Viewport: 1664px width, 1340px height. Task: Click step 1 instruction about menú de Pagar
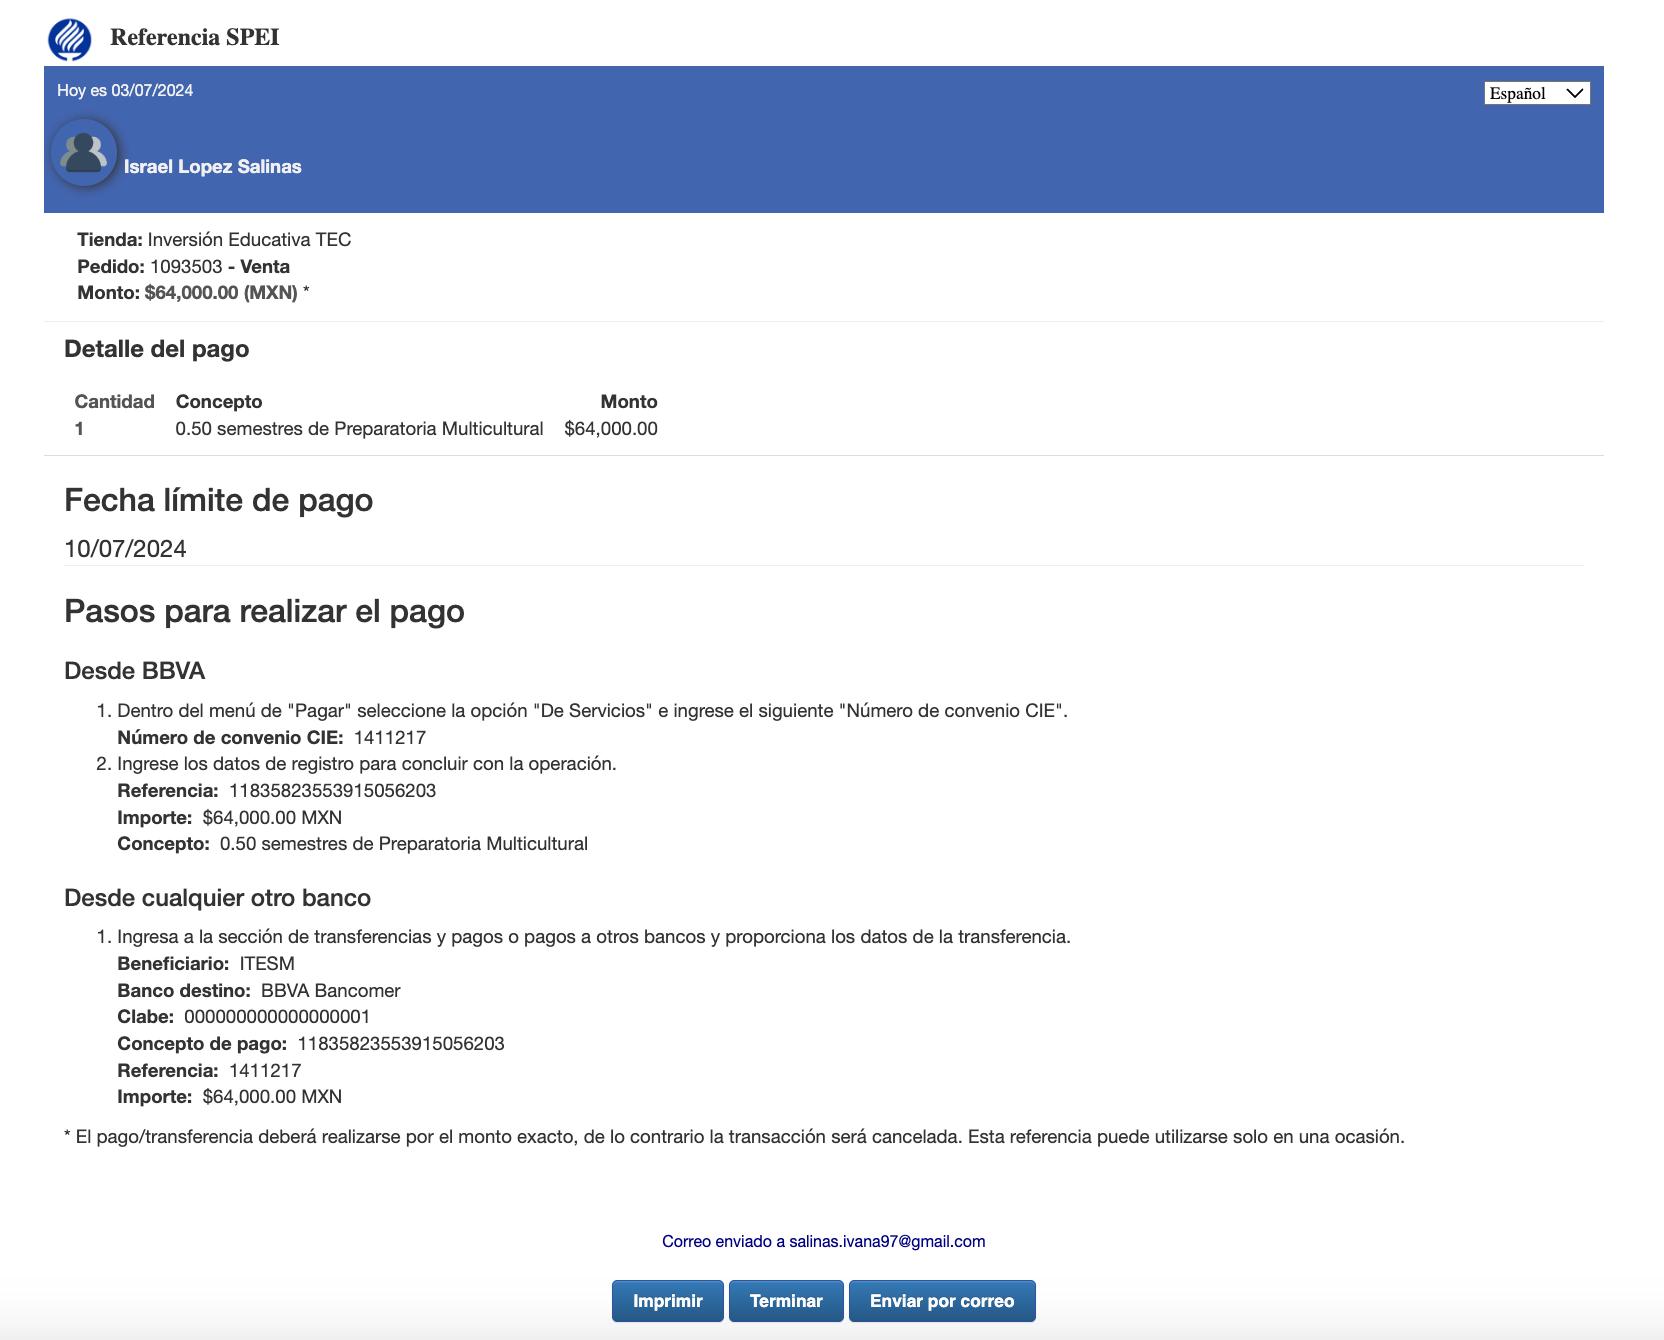point(592,711)
